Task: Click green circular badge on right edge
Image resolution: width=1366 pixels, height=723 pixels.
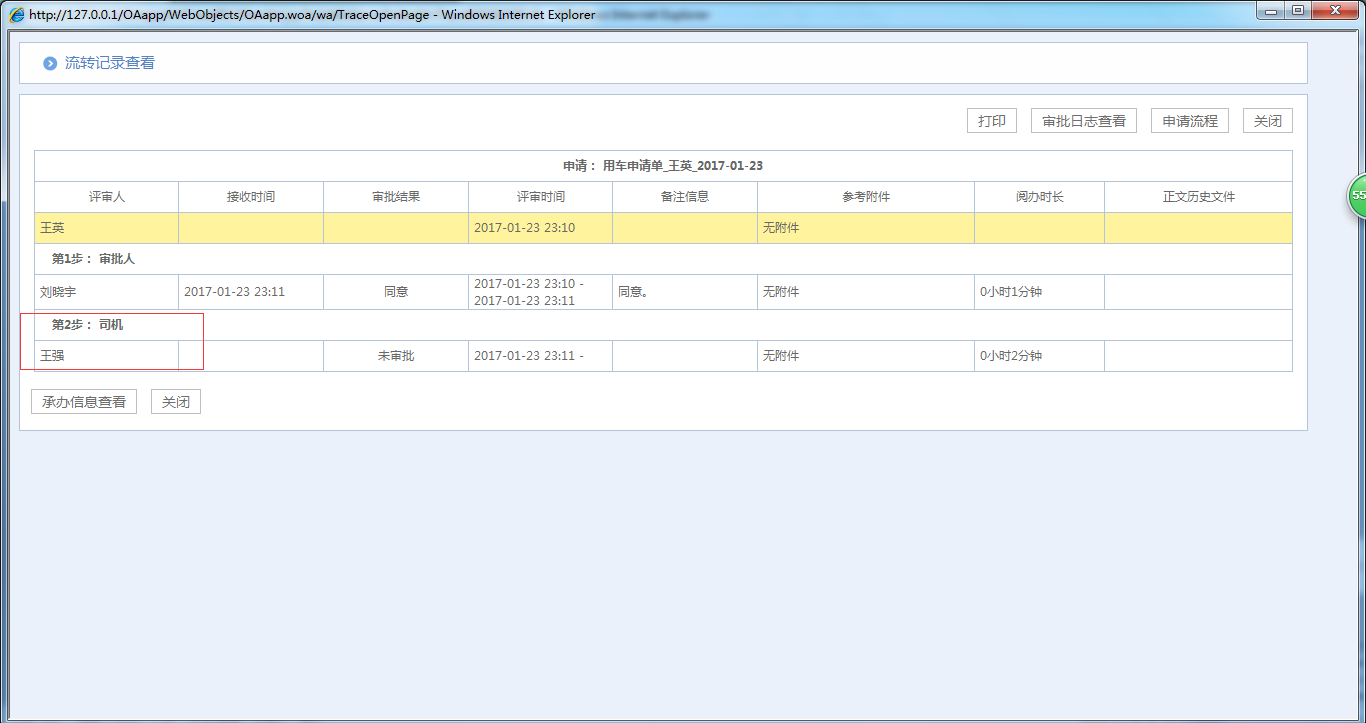Action: pyautogui.click(x=1357, y=196)
